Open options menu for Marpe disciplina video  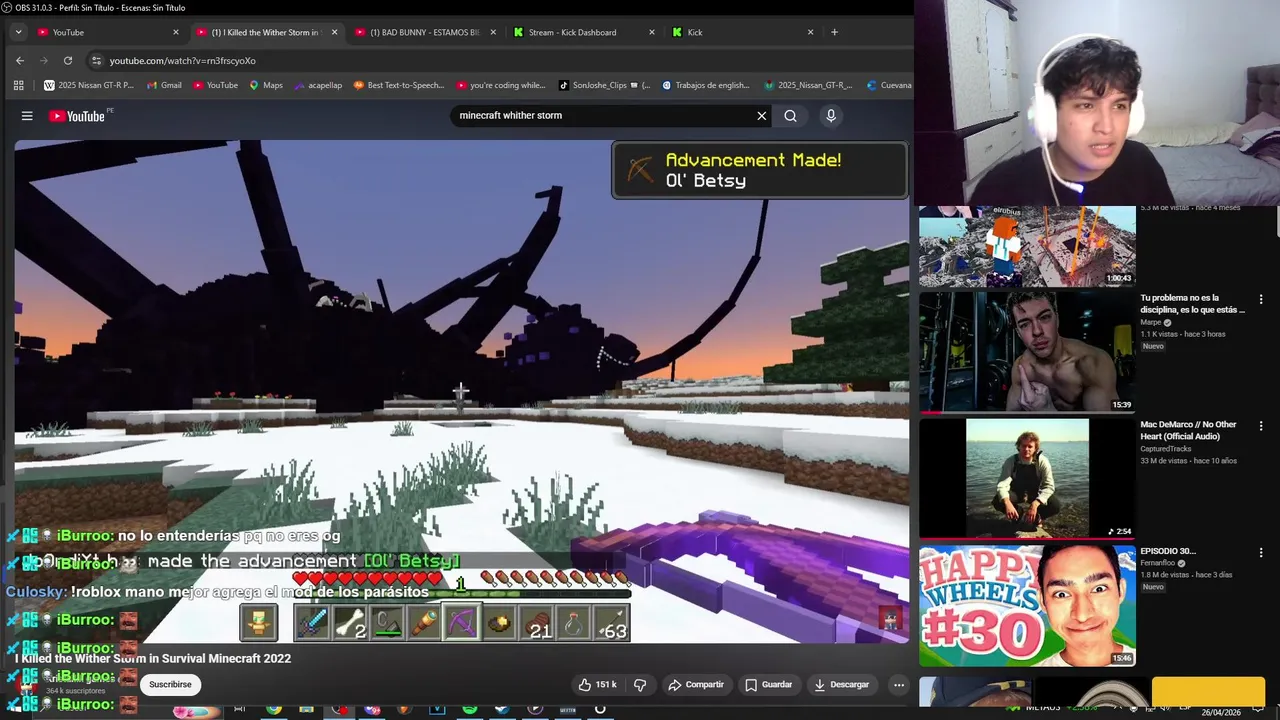click(x=1260, y=299)
